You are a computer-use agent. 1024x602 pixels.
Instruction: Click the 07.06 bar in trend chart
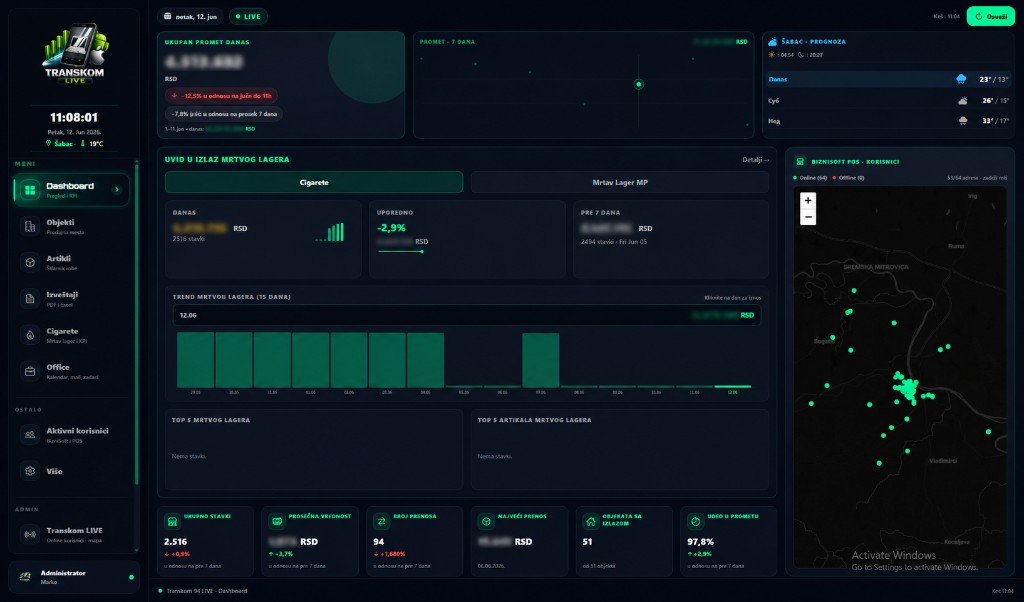click(540, 360)
